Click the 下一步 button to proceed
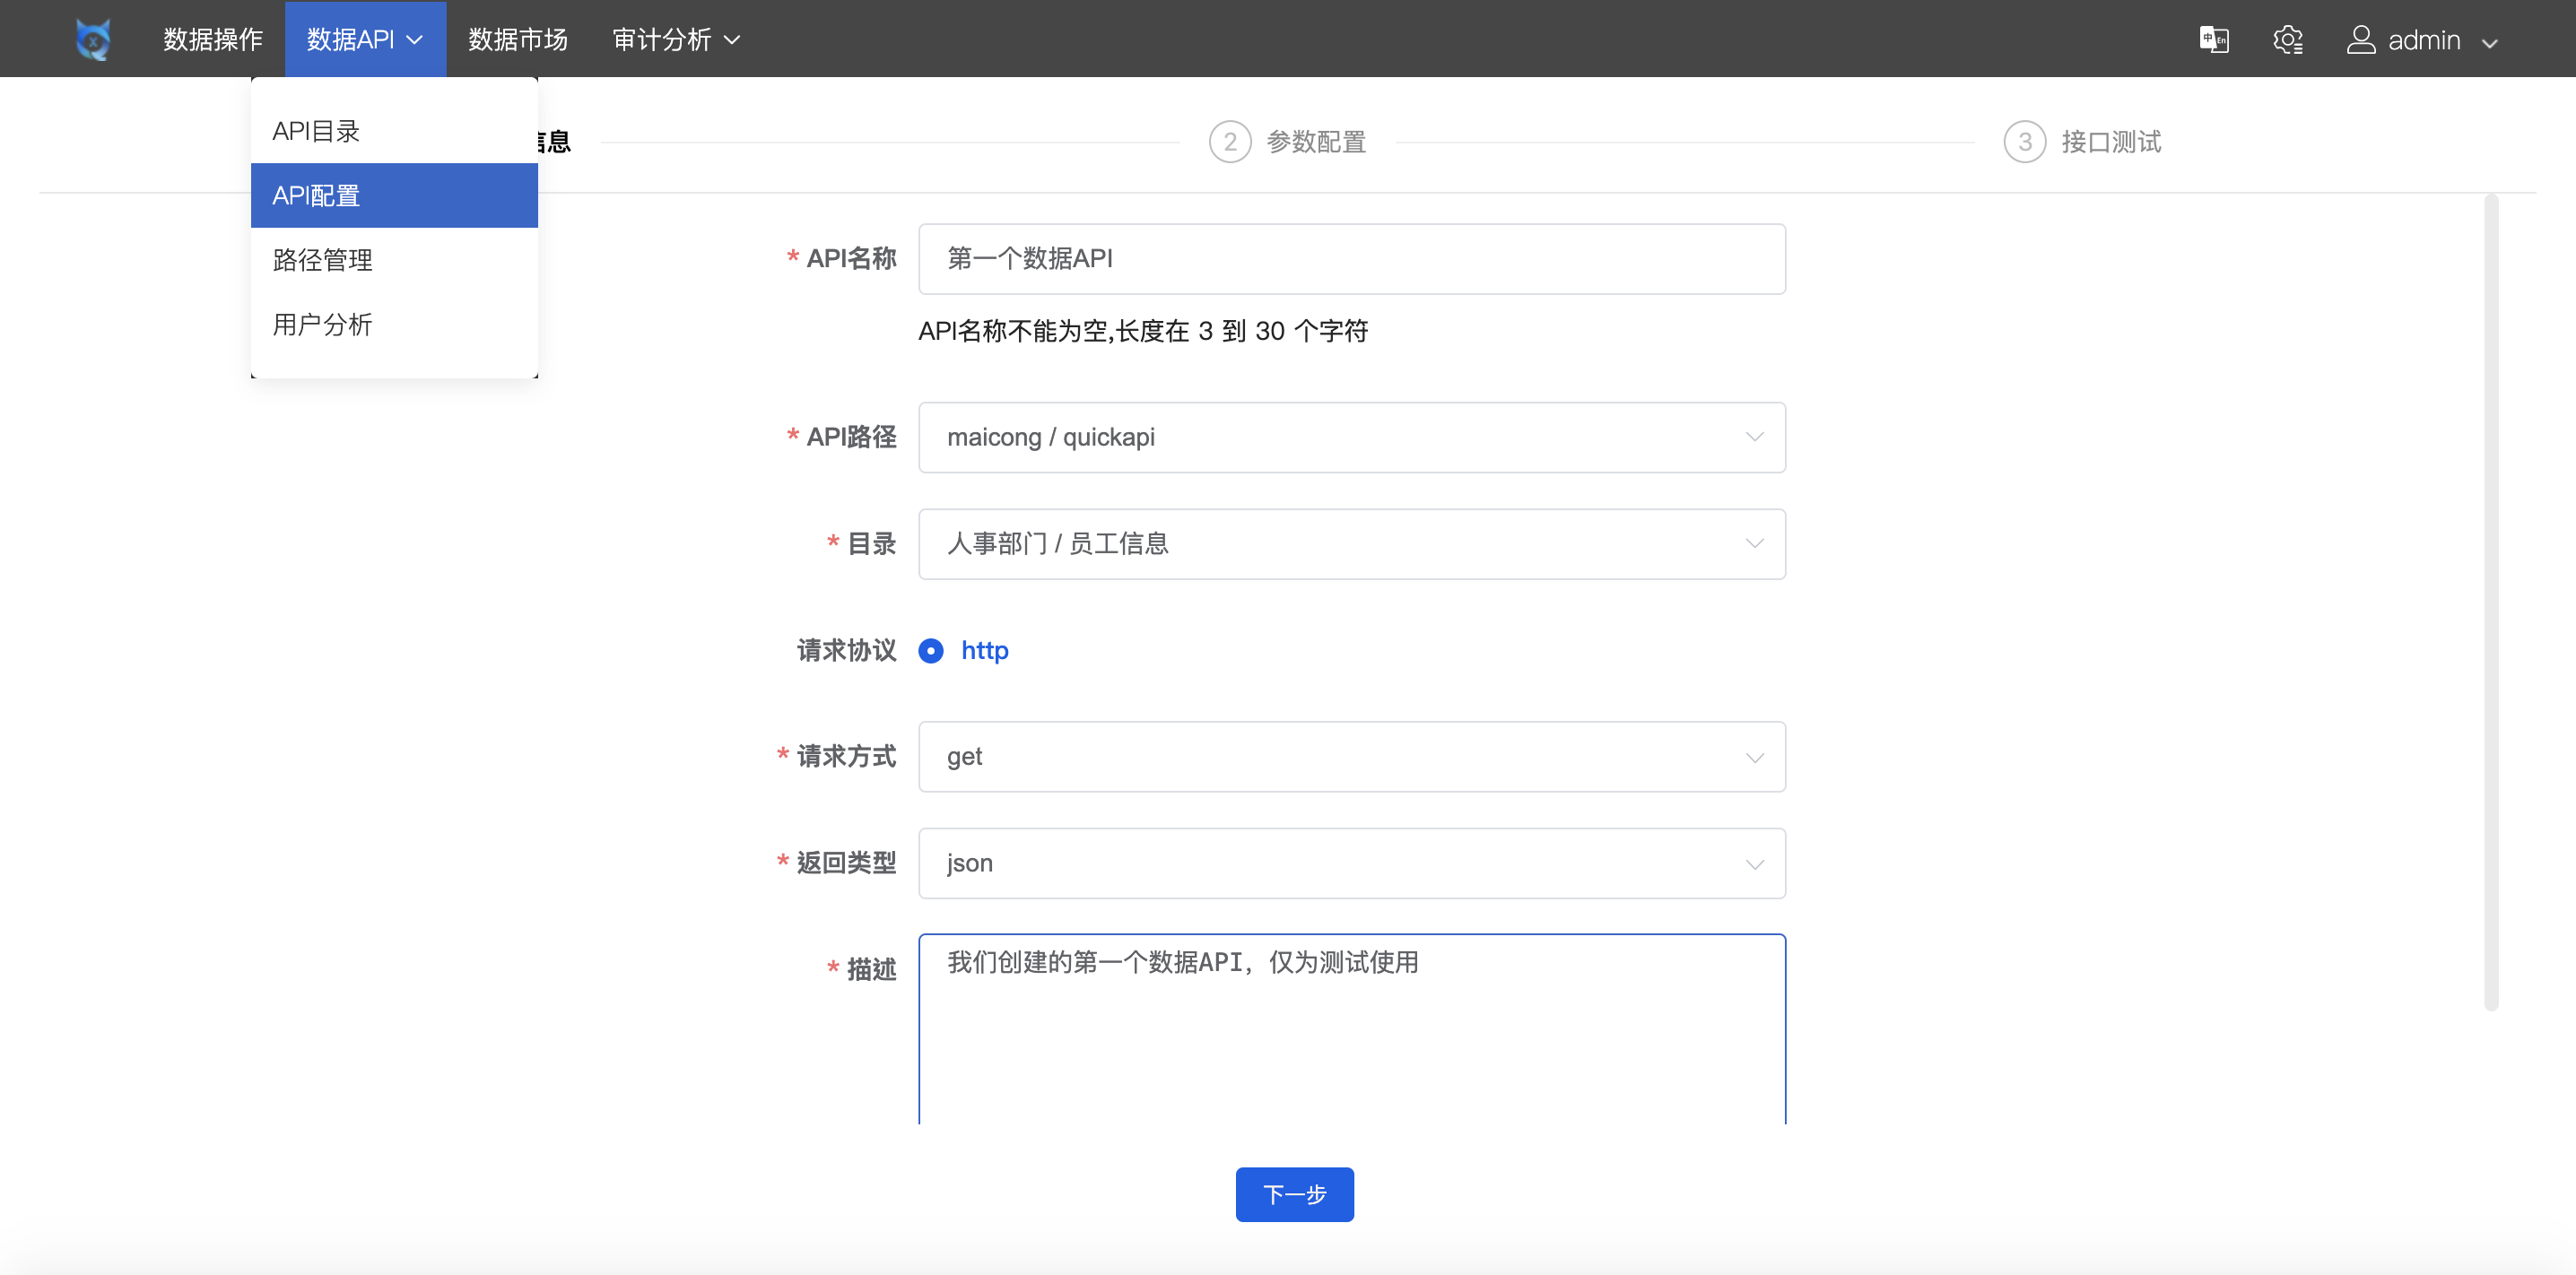 point(1294,1194)
